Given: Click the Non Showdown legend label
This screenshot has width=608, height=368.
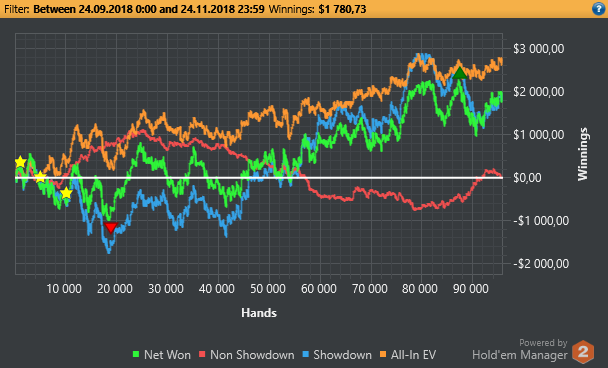Looking at the screenshot, I should (x=252, y=355).
